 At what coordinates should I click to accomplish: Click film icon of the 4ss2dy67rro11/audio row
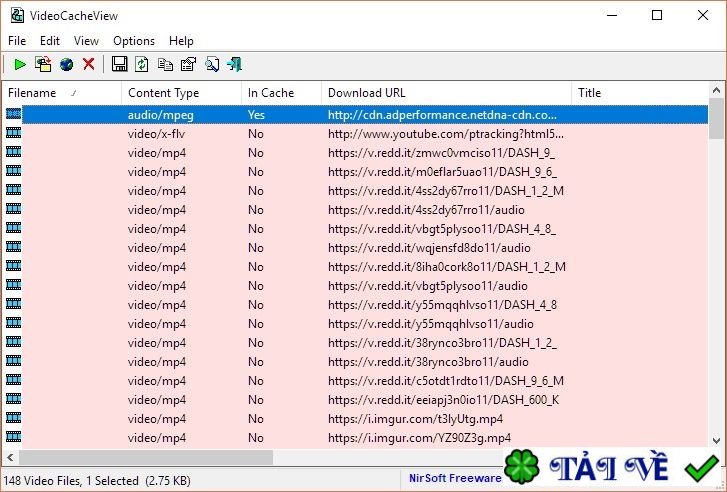(x=13, y=209)
